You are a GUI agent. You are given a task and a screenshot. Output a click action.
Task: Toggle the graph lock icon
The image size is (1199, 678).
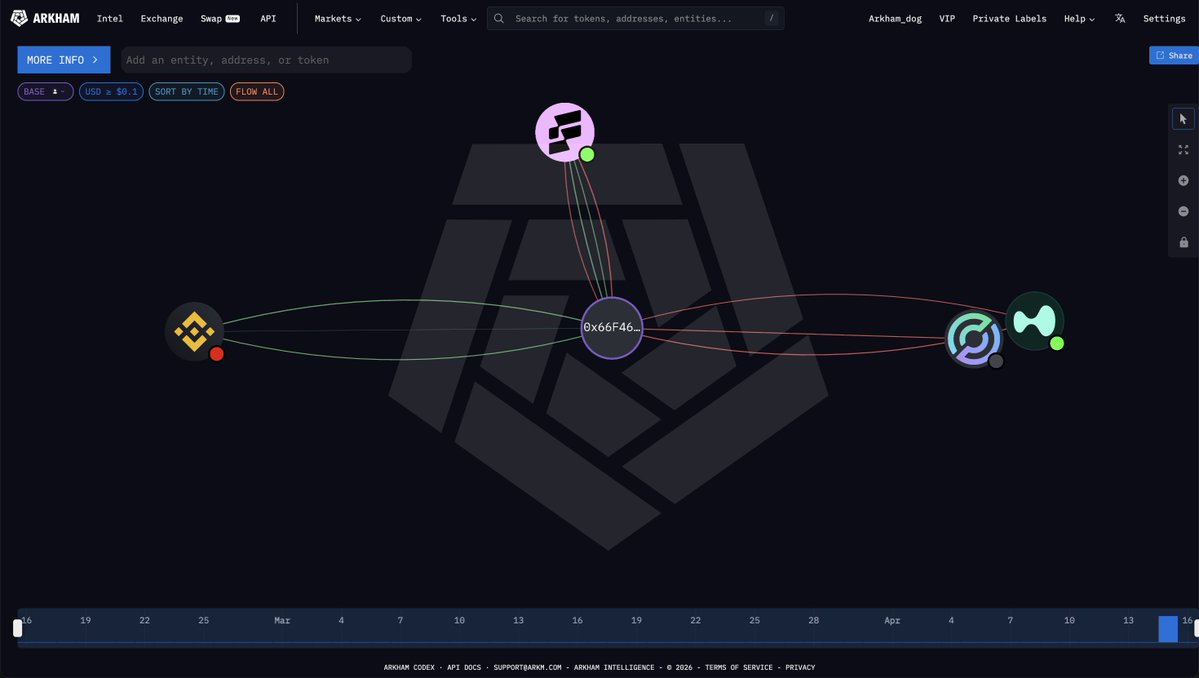coord(1183,242)
